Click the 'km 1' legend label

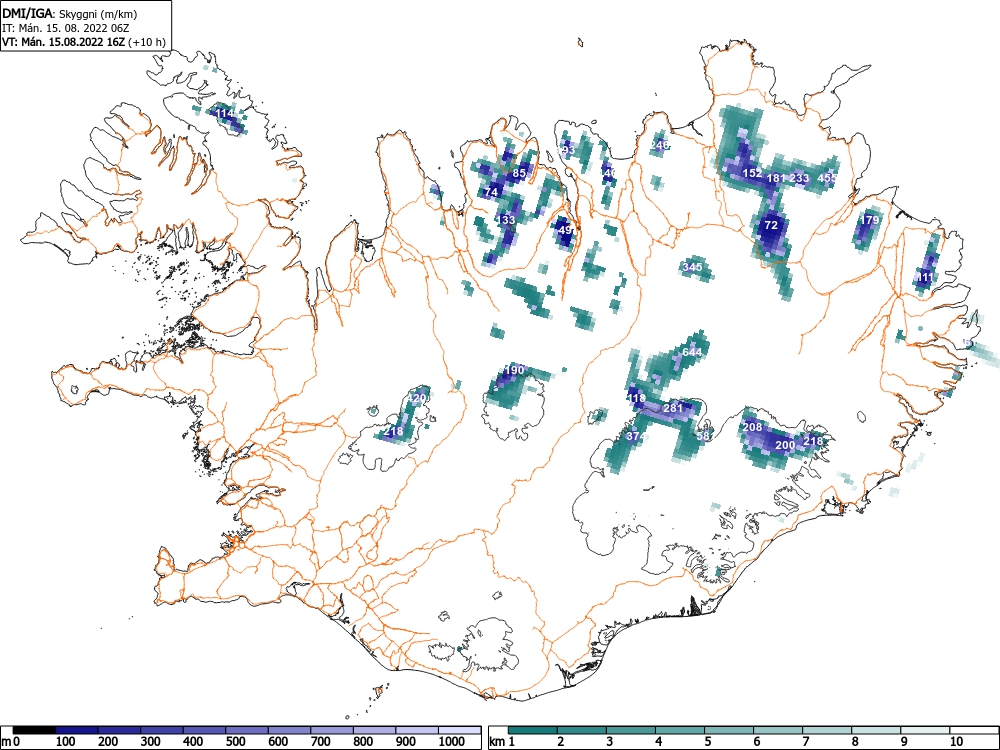[x=502, y=742]
